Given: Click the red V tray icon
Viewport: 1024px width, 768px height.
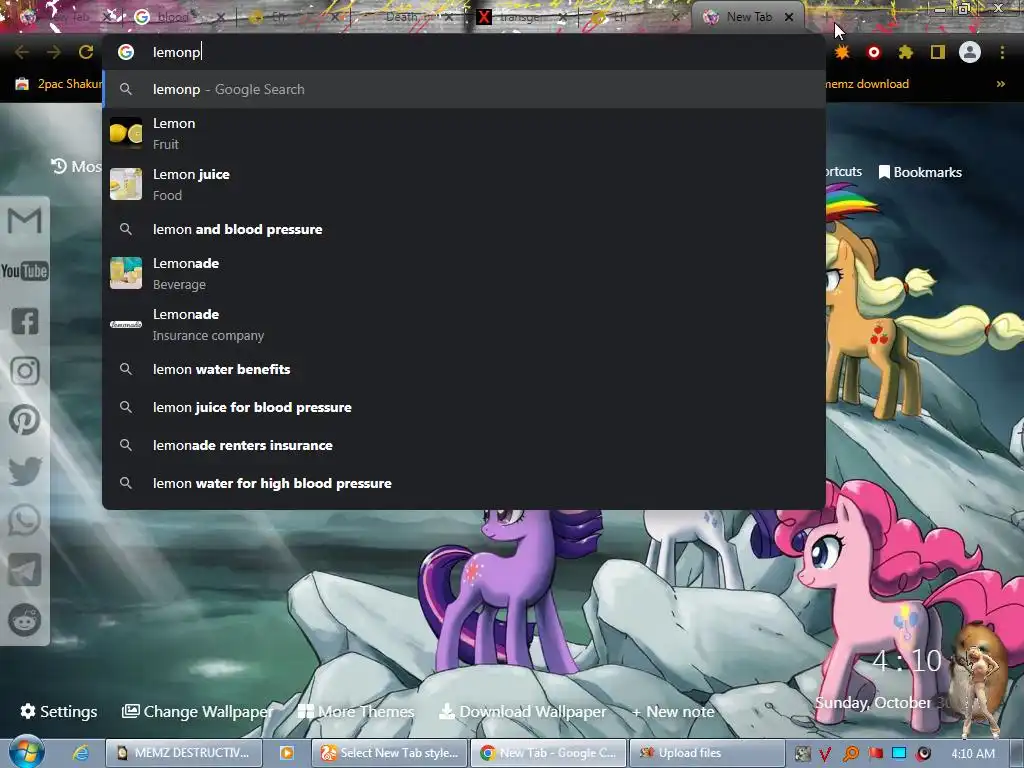Looking at the screenshot, I should [x=825, y=754].
